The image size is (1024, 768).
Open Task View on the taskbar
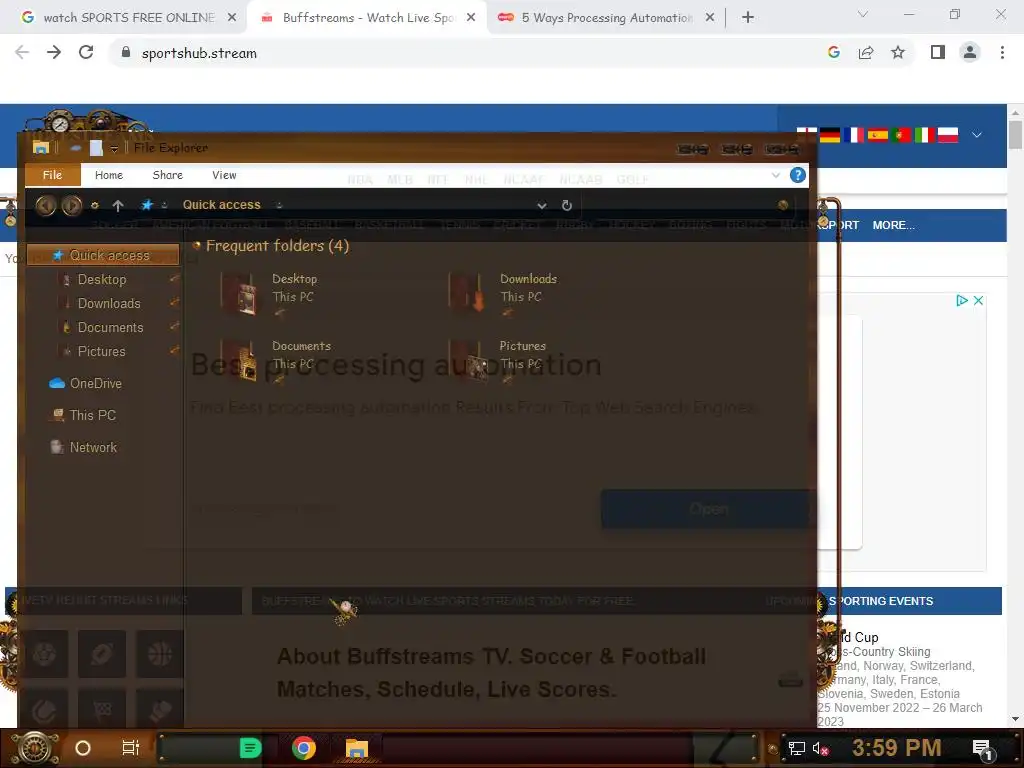click(x=131, y=748)
